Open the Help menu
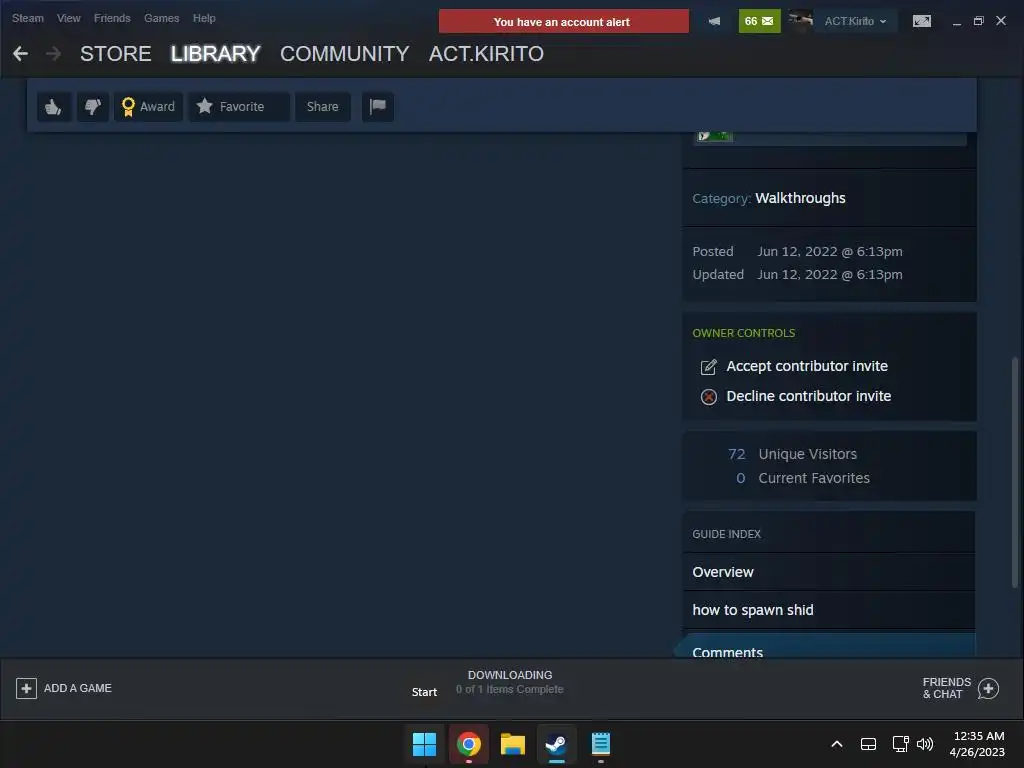The image size is (1024, 768). coord(204,18)
